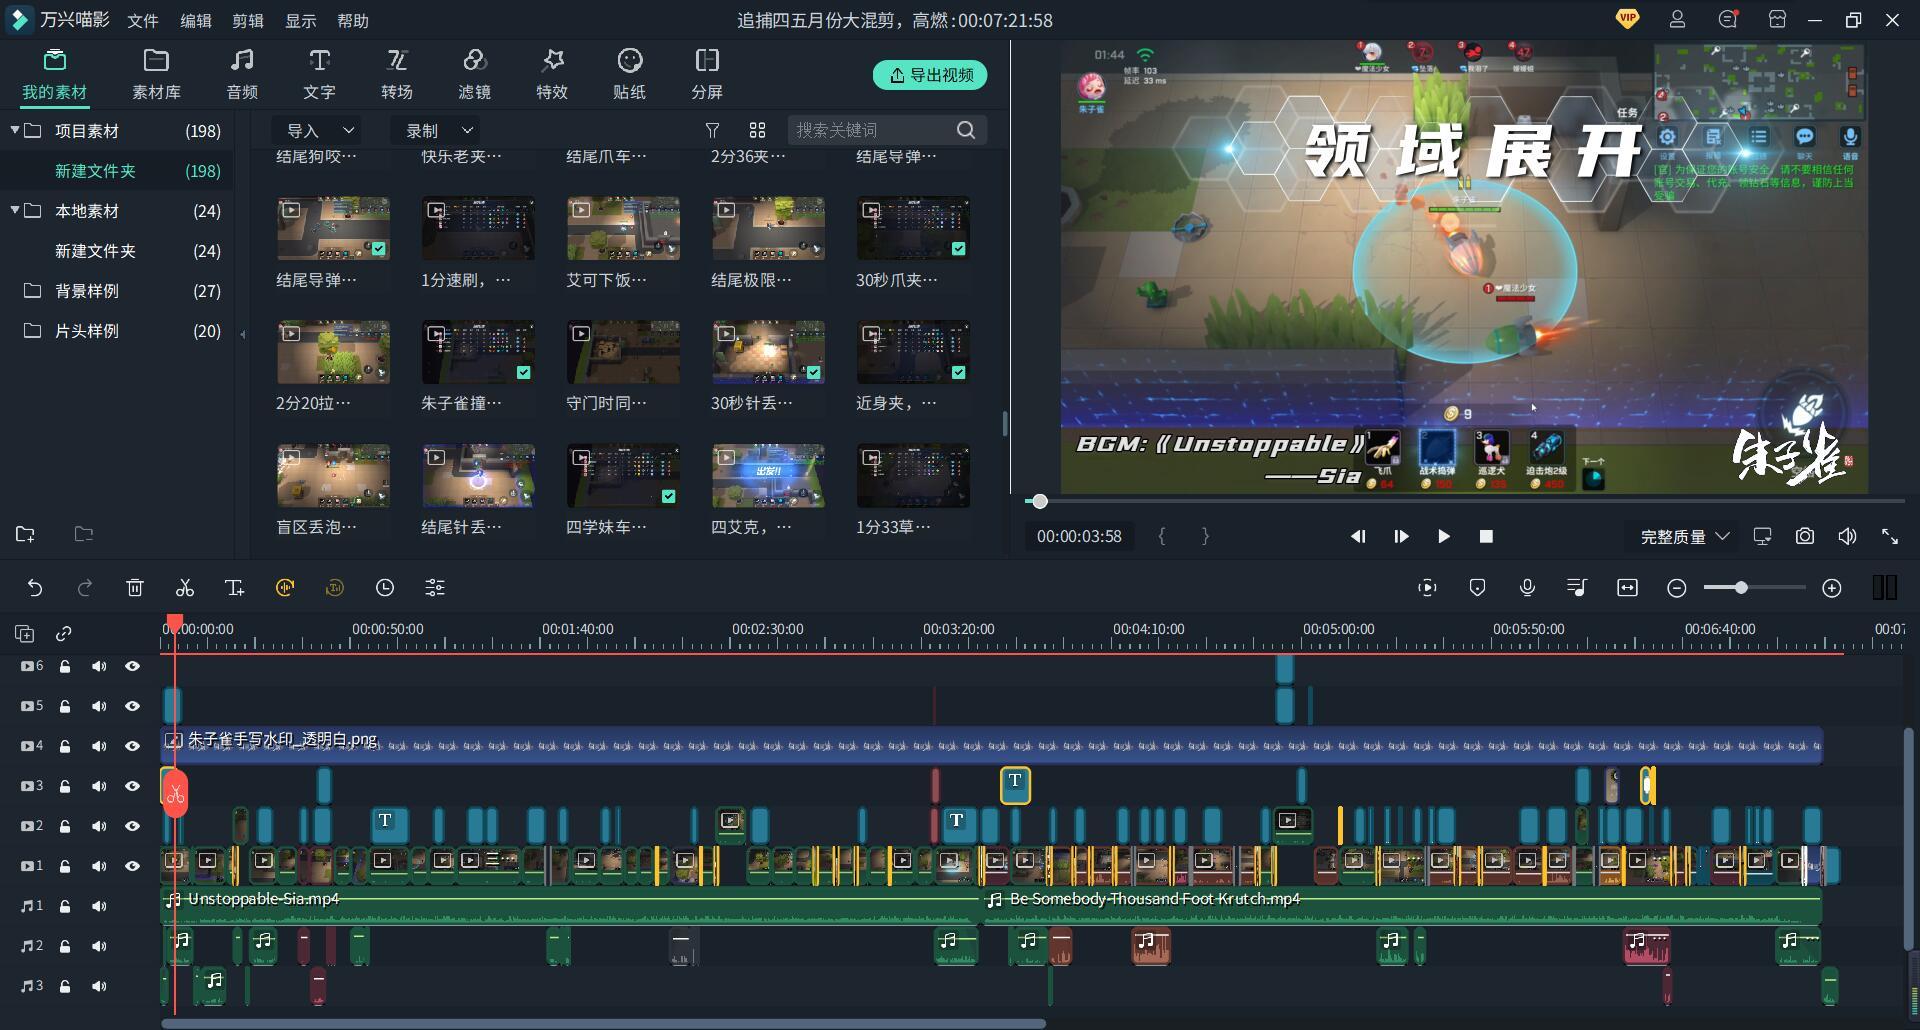The image size is (1920, 1030).
Task: Click the timeline horizontal scrollbar
Action: tap(603, 1024)
